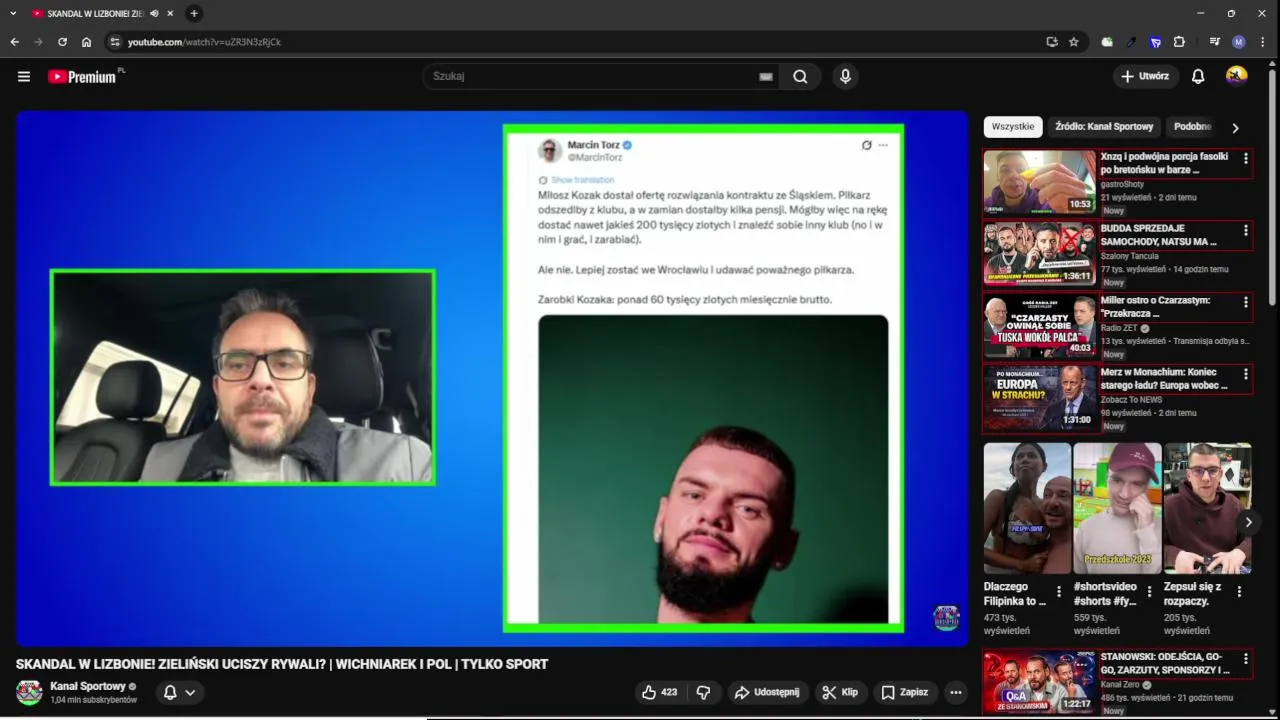
Task: Start voice search with the microphone
Action: (x=846, y=76)
